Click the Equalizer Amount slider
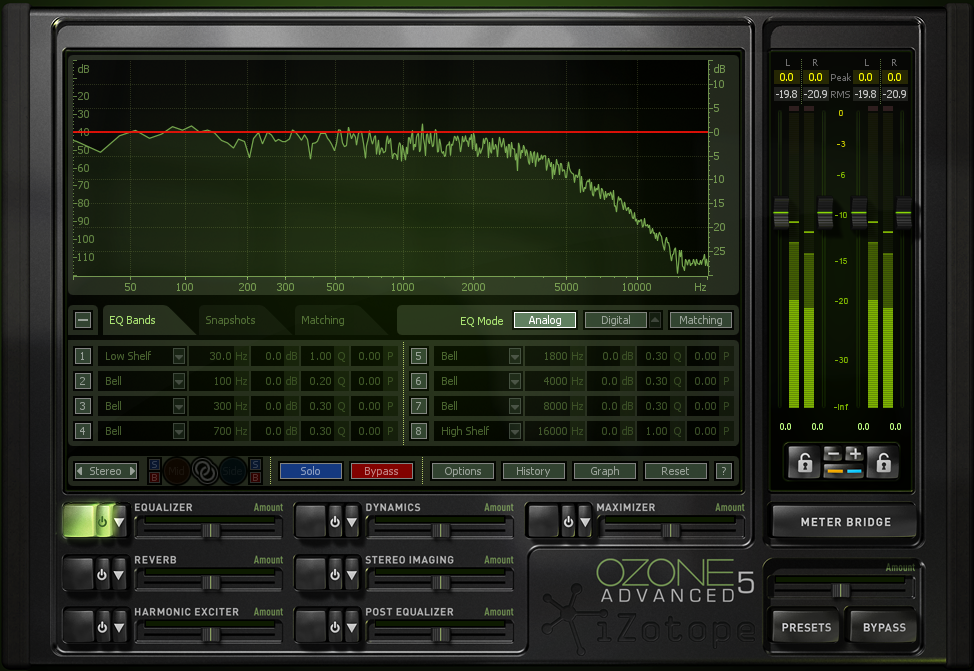This screenshot has height=671, width=974. point(209,530)
